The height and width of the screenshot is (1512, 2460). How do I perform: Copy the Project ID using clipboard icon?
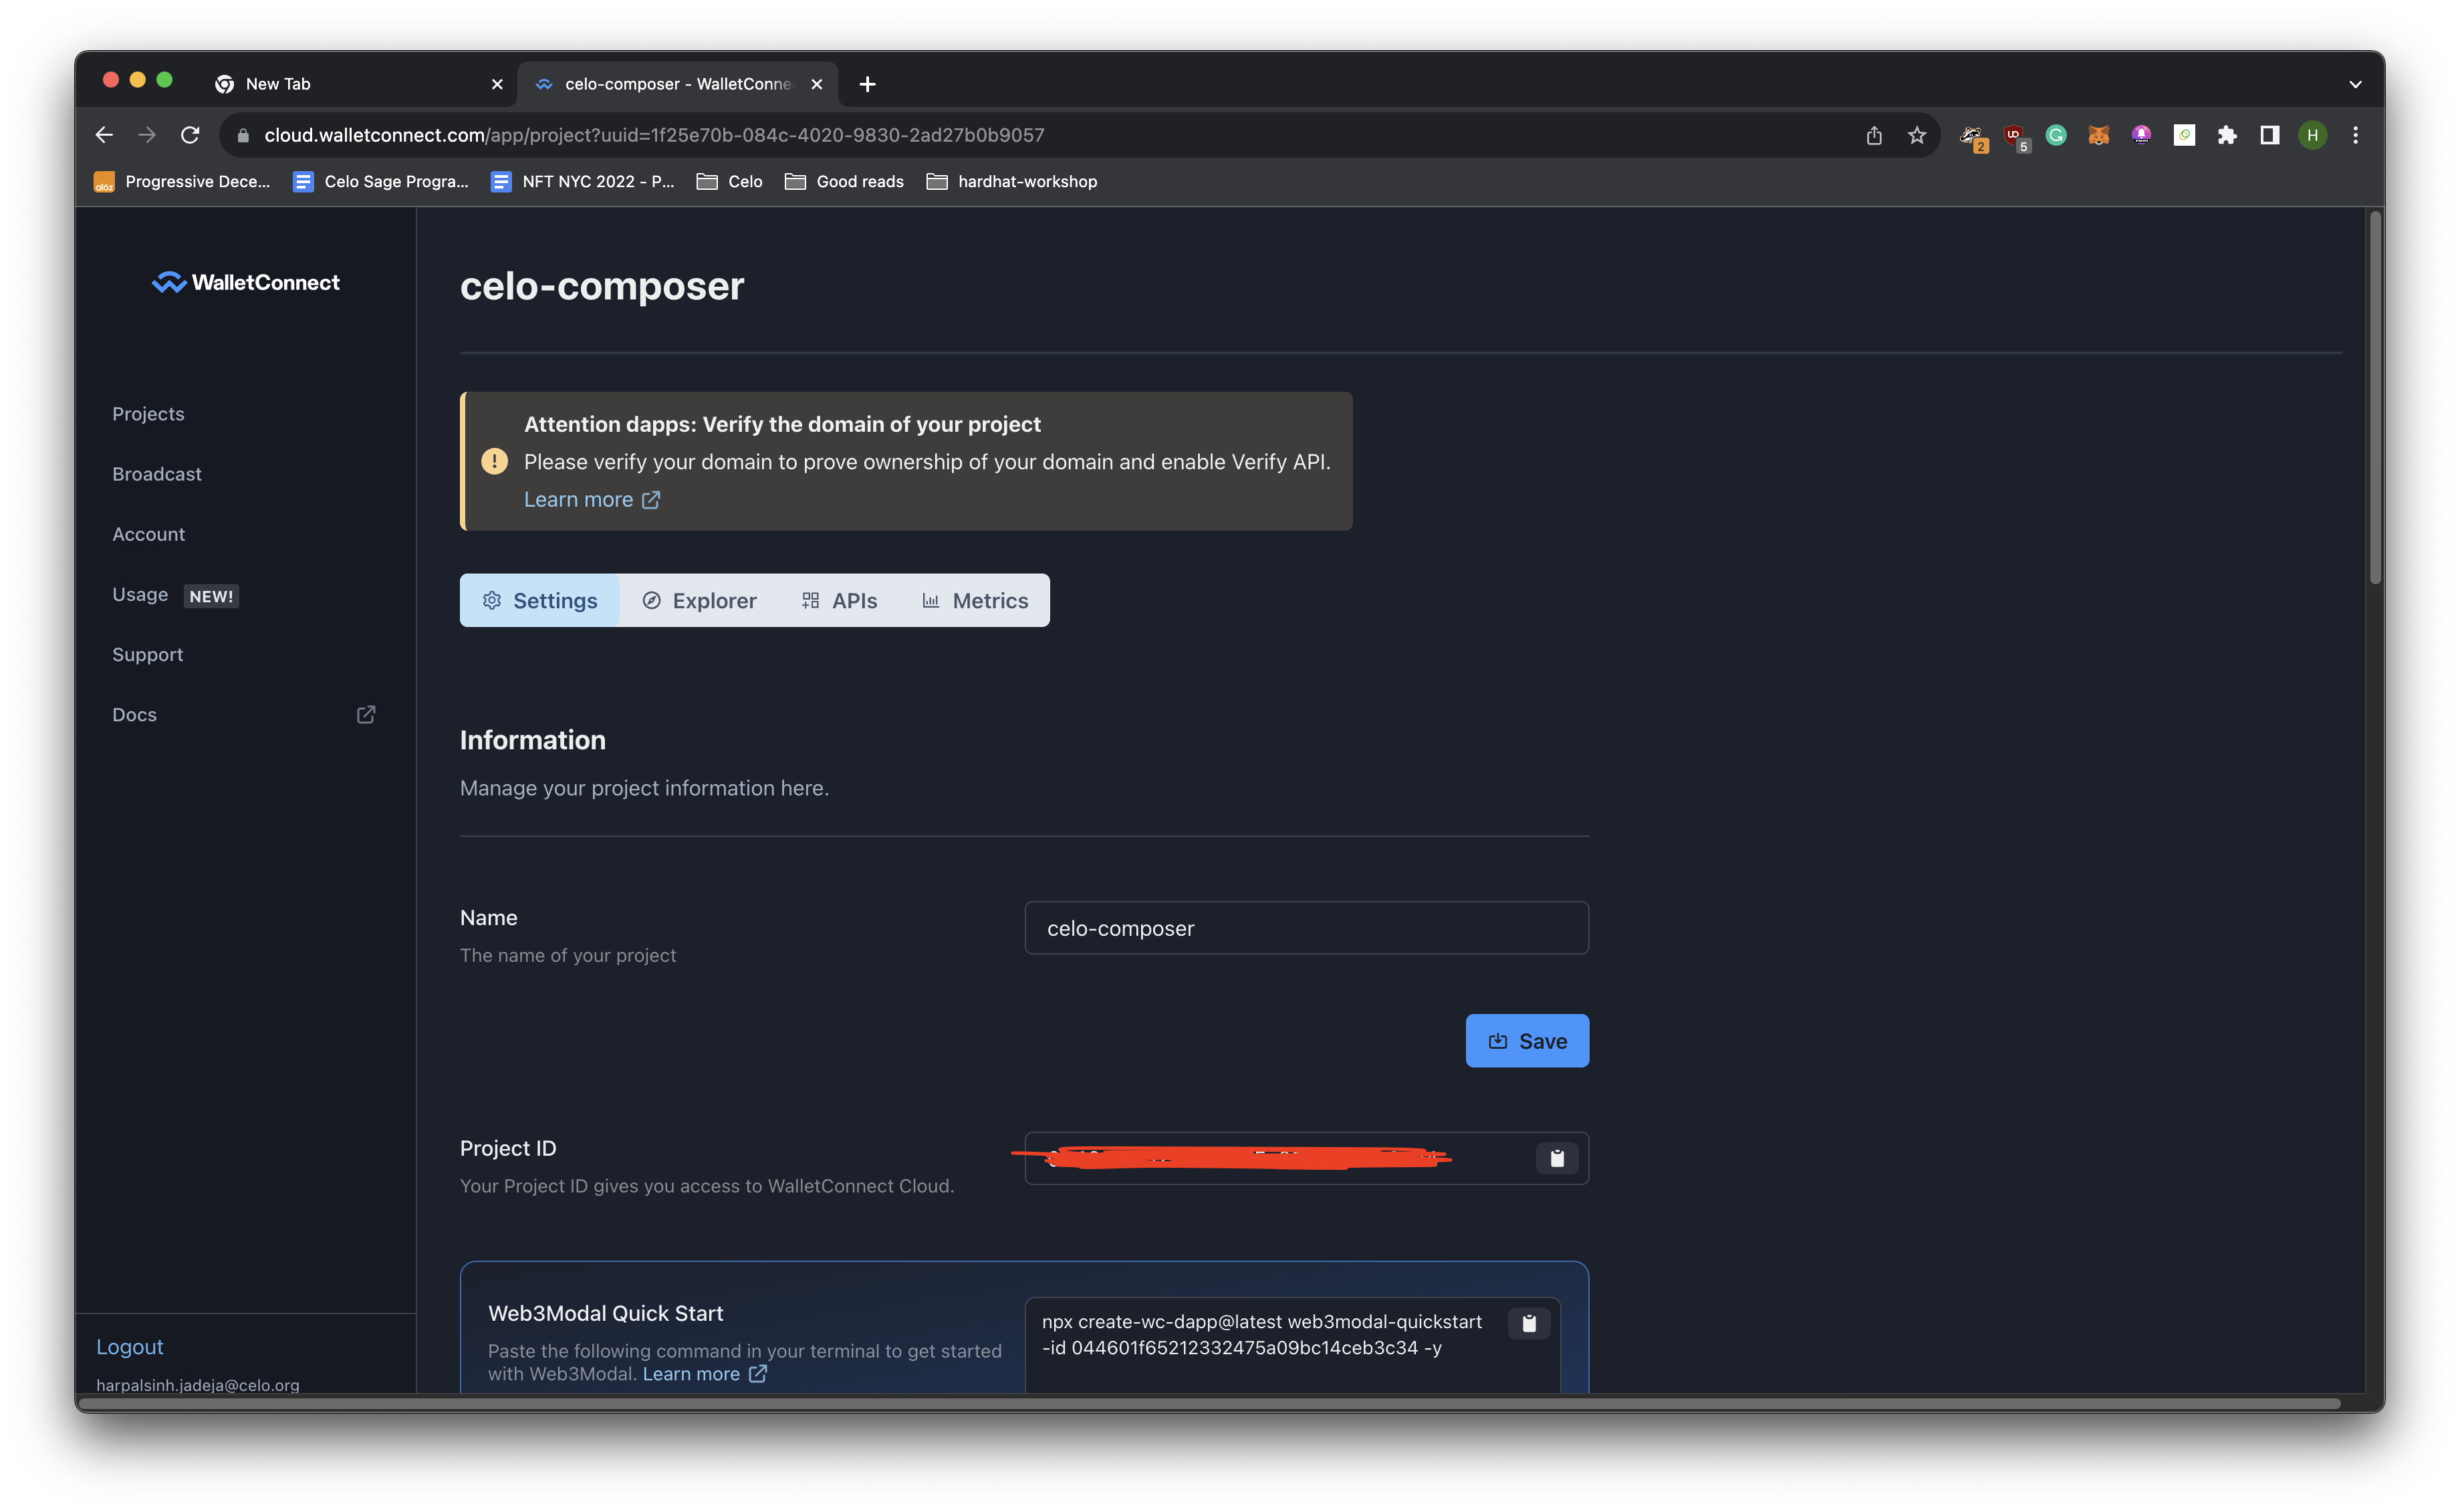(x=1557, y=1158)
